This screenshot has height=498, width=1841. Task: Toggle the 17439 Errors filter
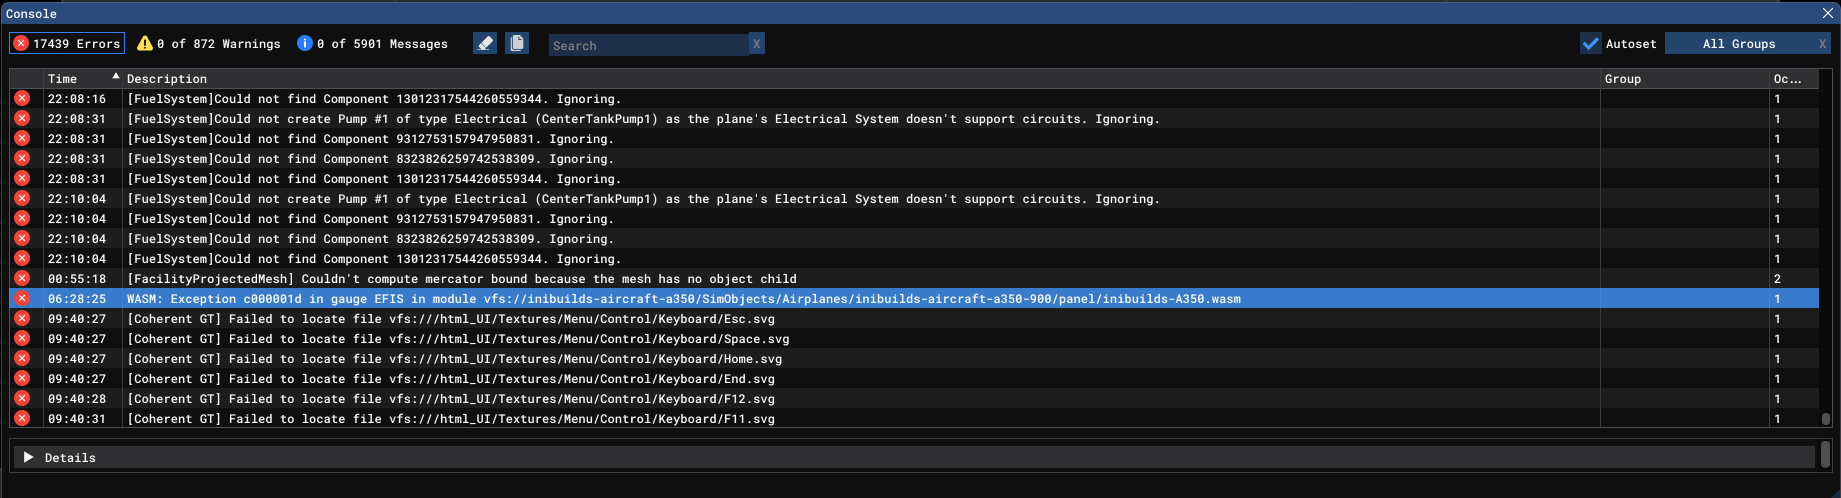(67, 43)
